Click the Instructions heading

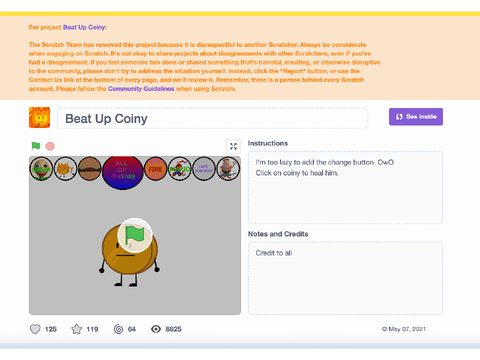click(x=268, y=143)
